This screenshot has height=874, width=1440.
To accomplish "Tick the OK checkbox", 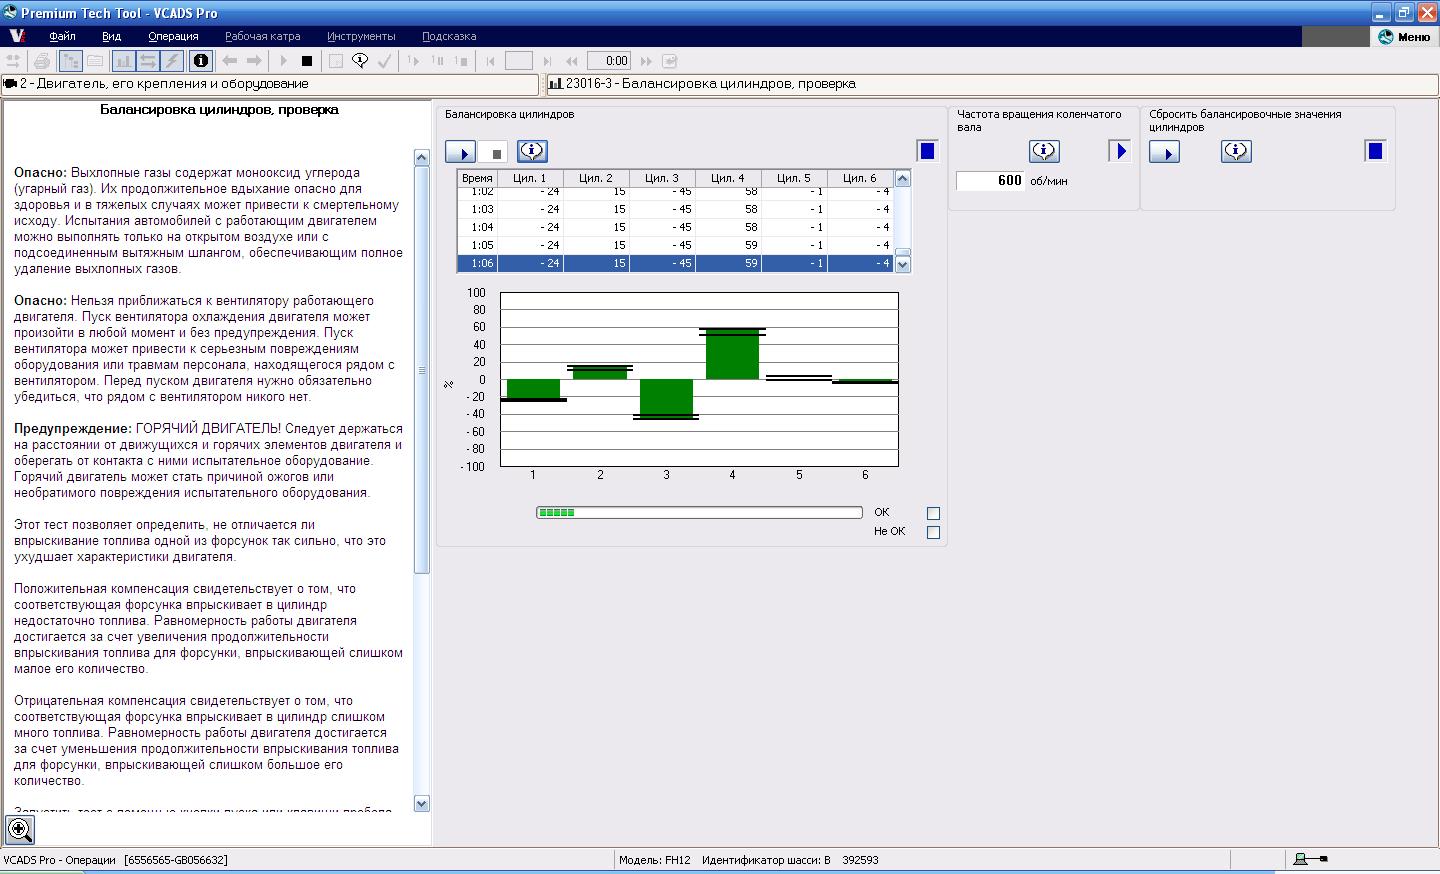I will pyautogui.click(x=933, y=513).
